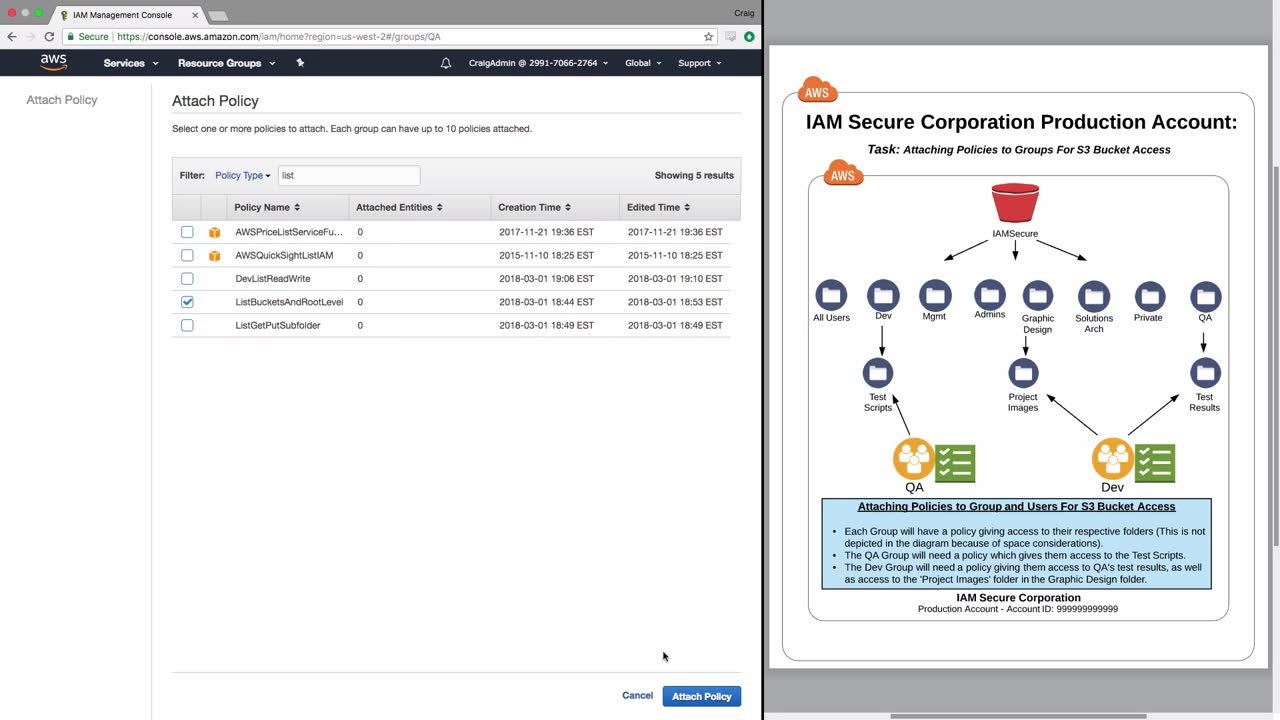Select the AWSQuickSightListIAM policy checkbox
The height and width of the screenshot is (720, 1280).
click(187, 255)
